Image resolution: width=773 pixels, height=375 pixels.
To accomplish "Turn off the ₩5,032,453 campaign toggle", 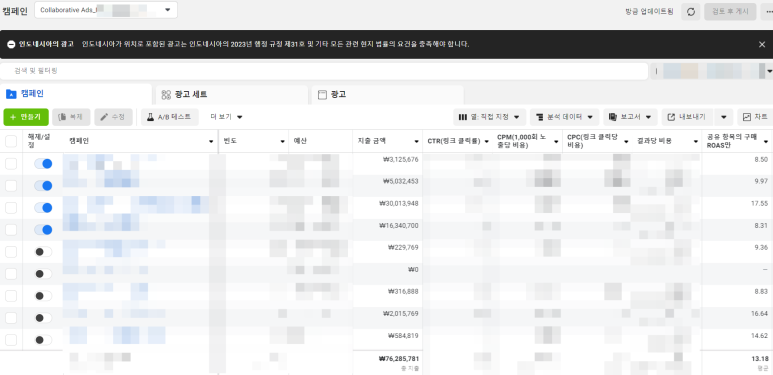I will coord(43,186).
